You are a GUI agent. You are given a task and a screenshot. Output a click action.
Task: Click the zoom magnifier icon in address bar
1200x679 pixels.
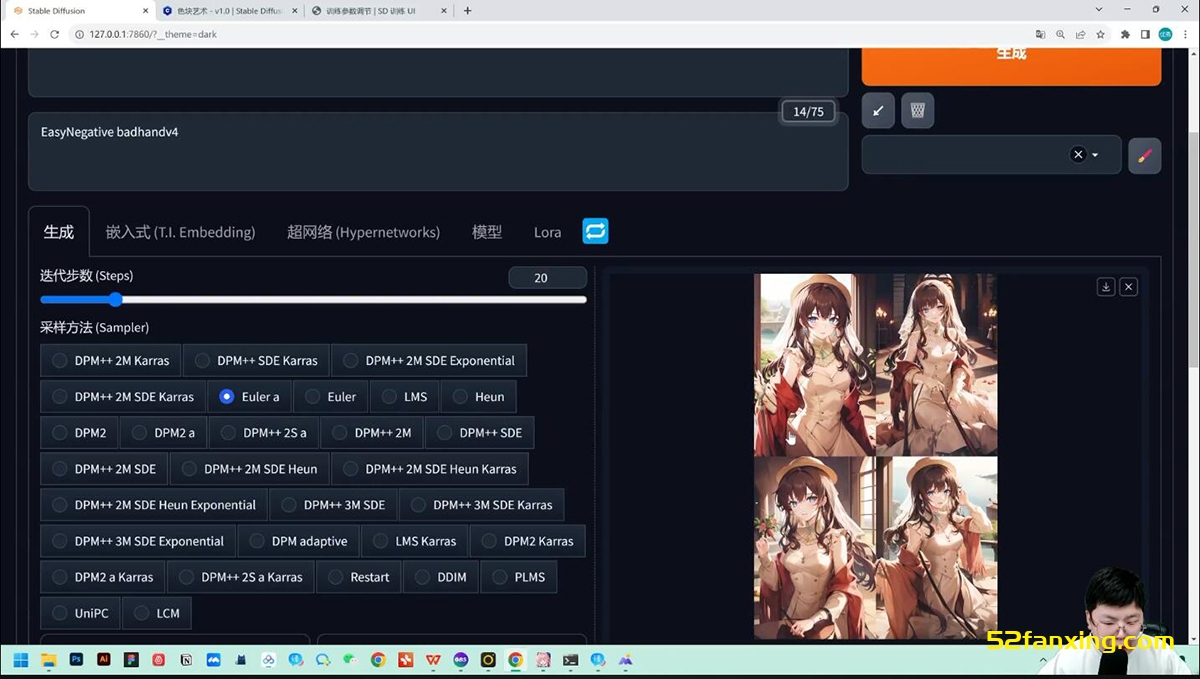pos(1060,34)
